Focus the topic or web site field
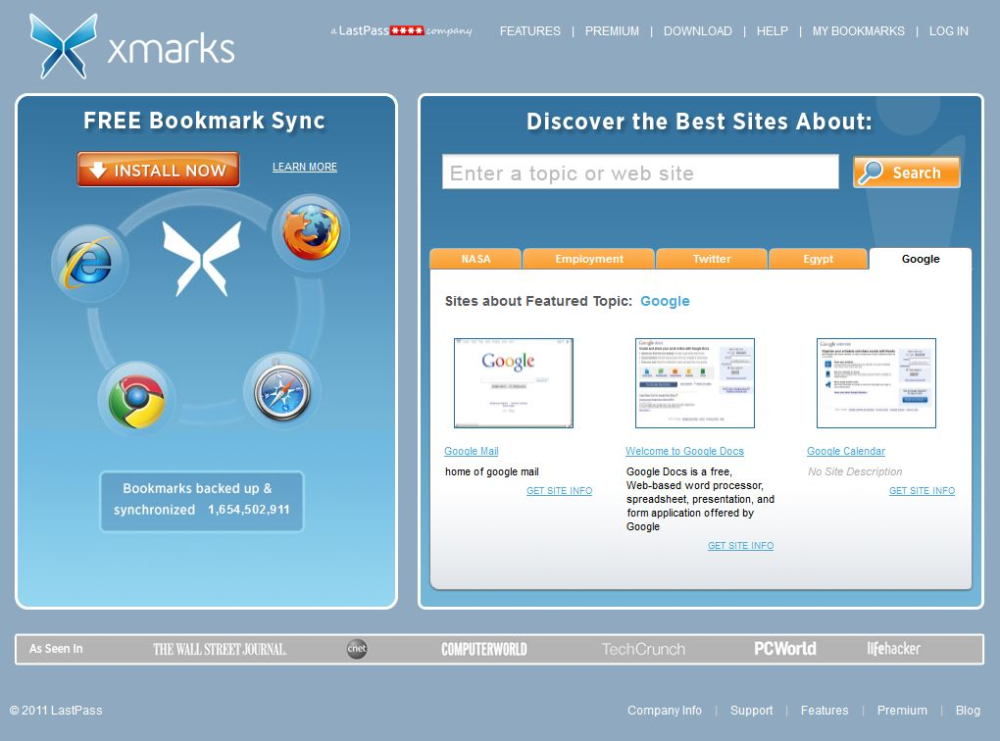The width and height of the screenshot is (1000, 741). [640, 172]
